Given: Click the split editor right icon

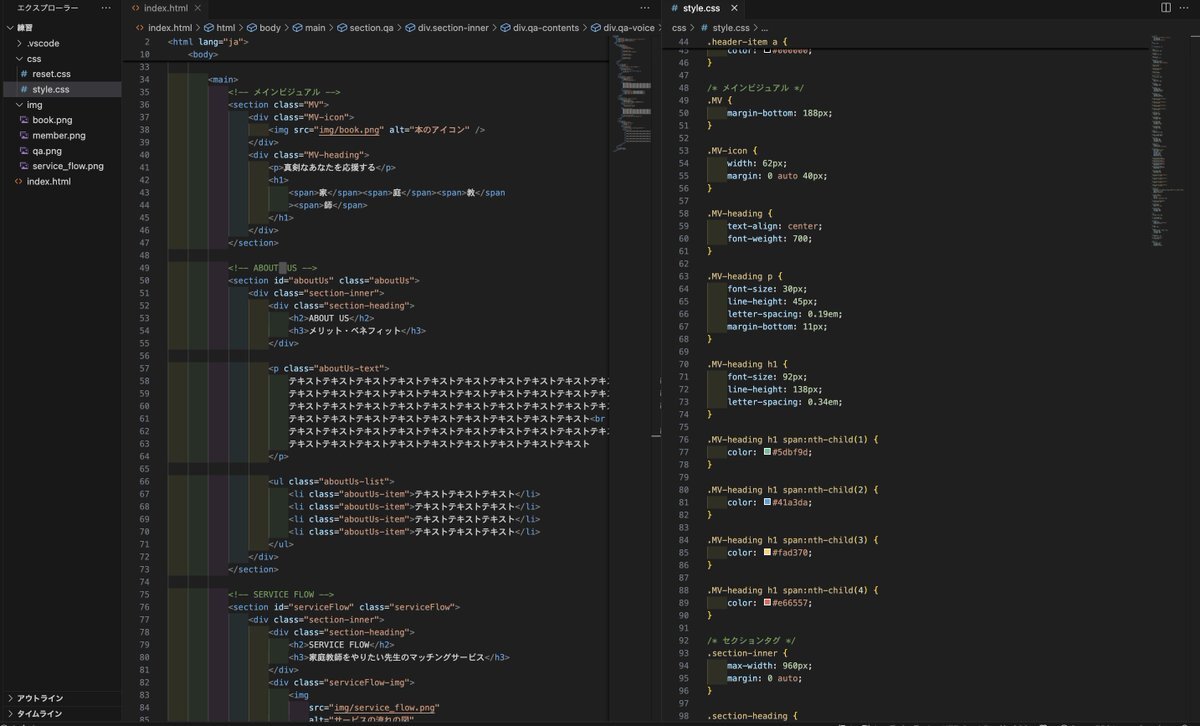Looking at the screenshot, I should coord(1166,8).
